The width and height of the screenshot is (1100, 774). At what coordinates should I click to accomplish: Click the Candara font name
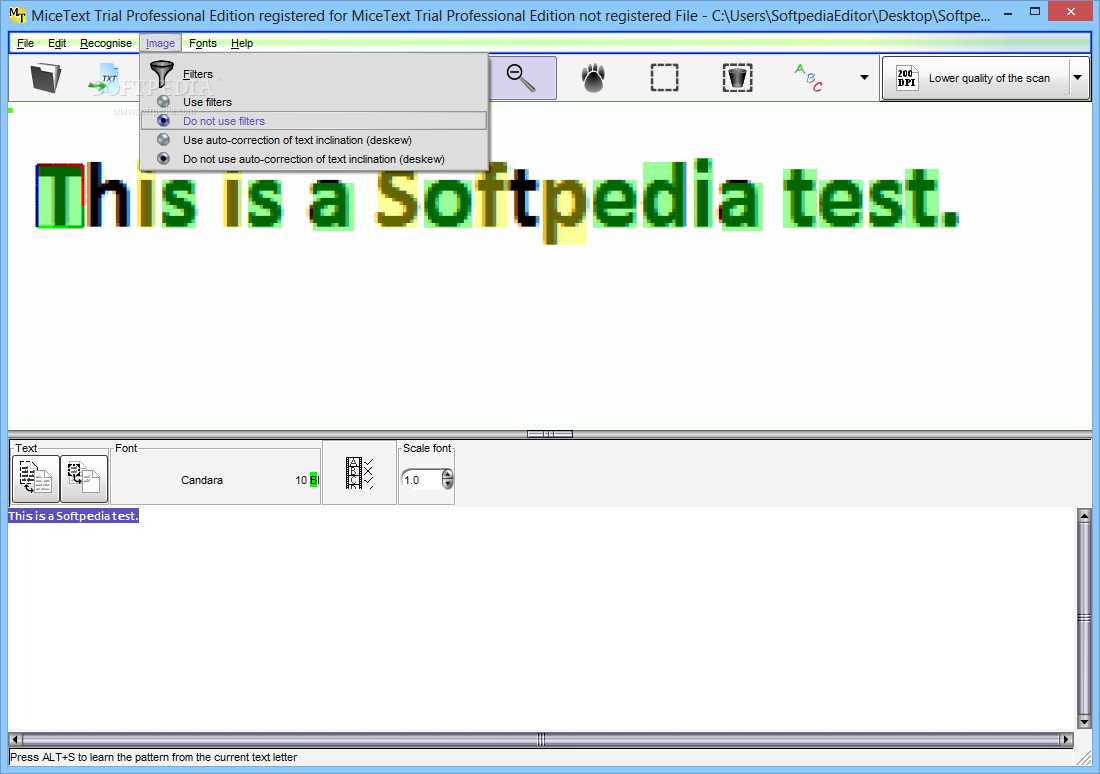[202, 480]
